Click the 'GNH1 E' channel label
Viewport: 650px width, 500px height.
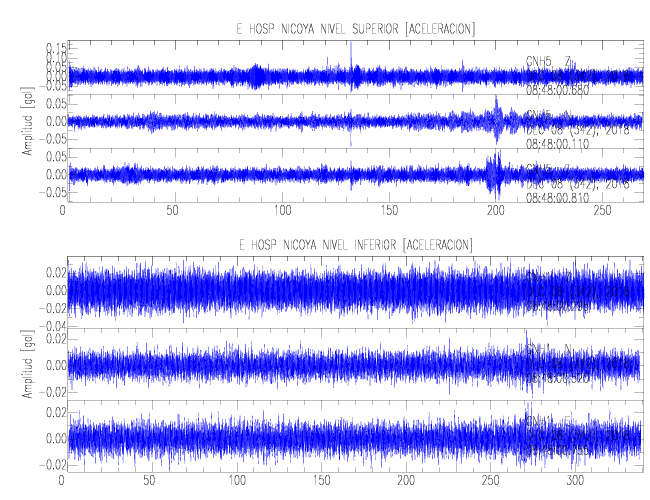[x=548, y=421]
